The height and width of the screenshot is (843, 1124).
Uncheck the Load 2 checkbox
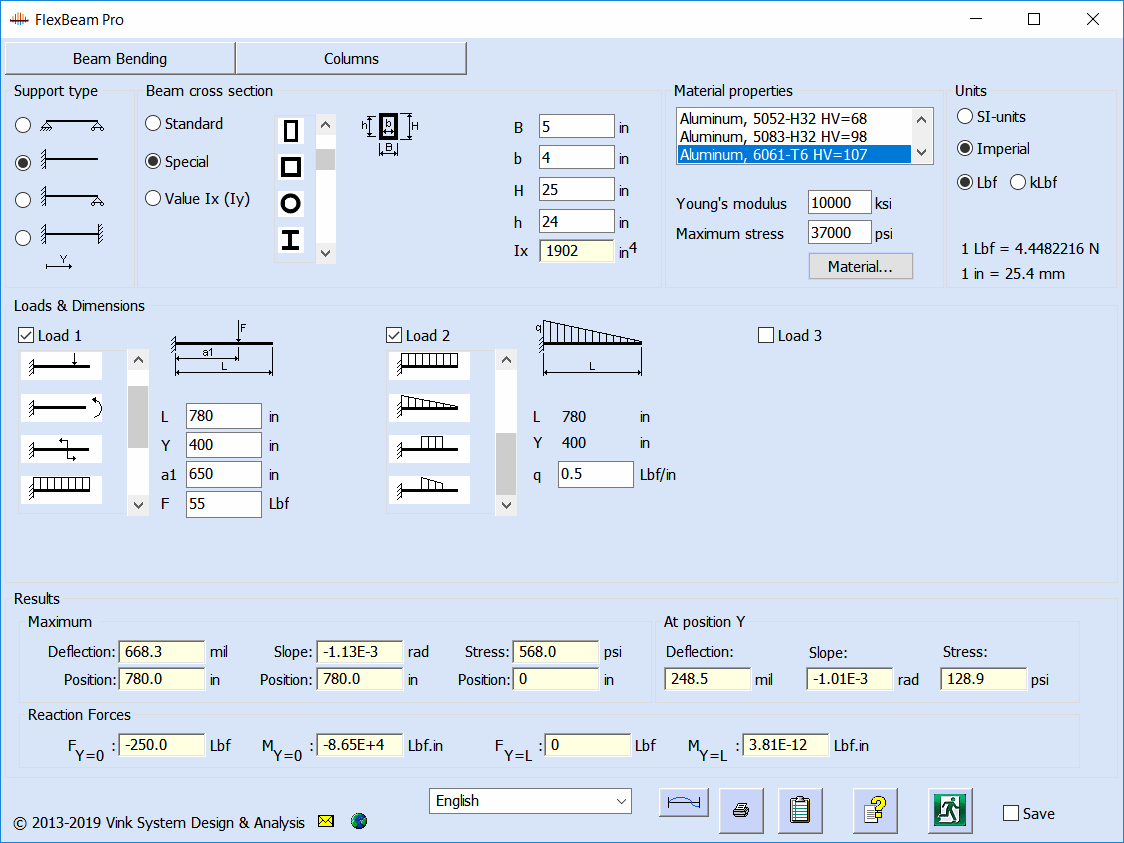click(x=395, y=336)
